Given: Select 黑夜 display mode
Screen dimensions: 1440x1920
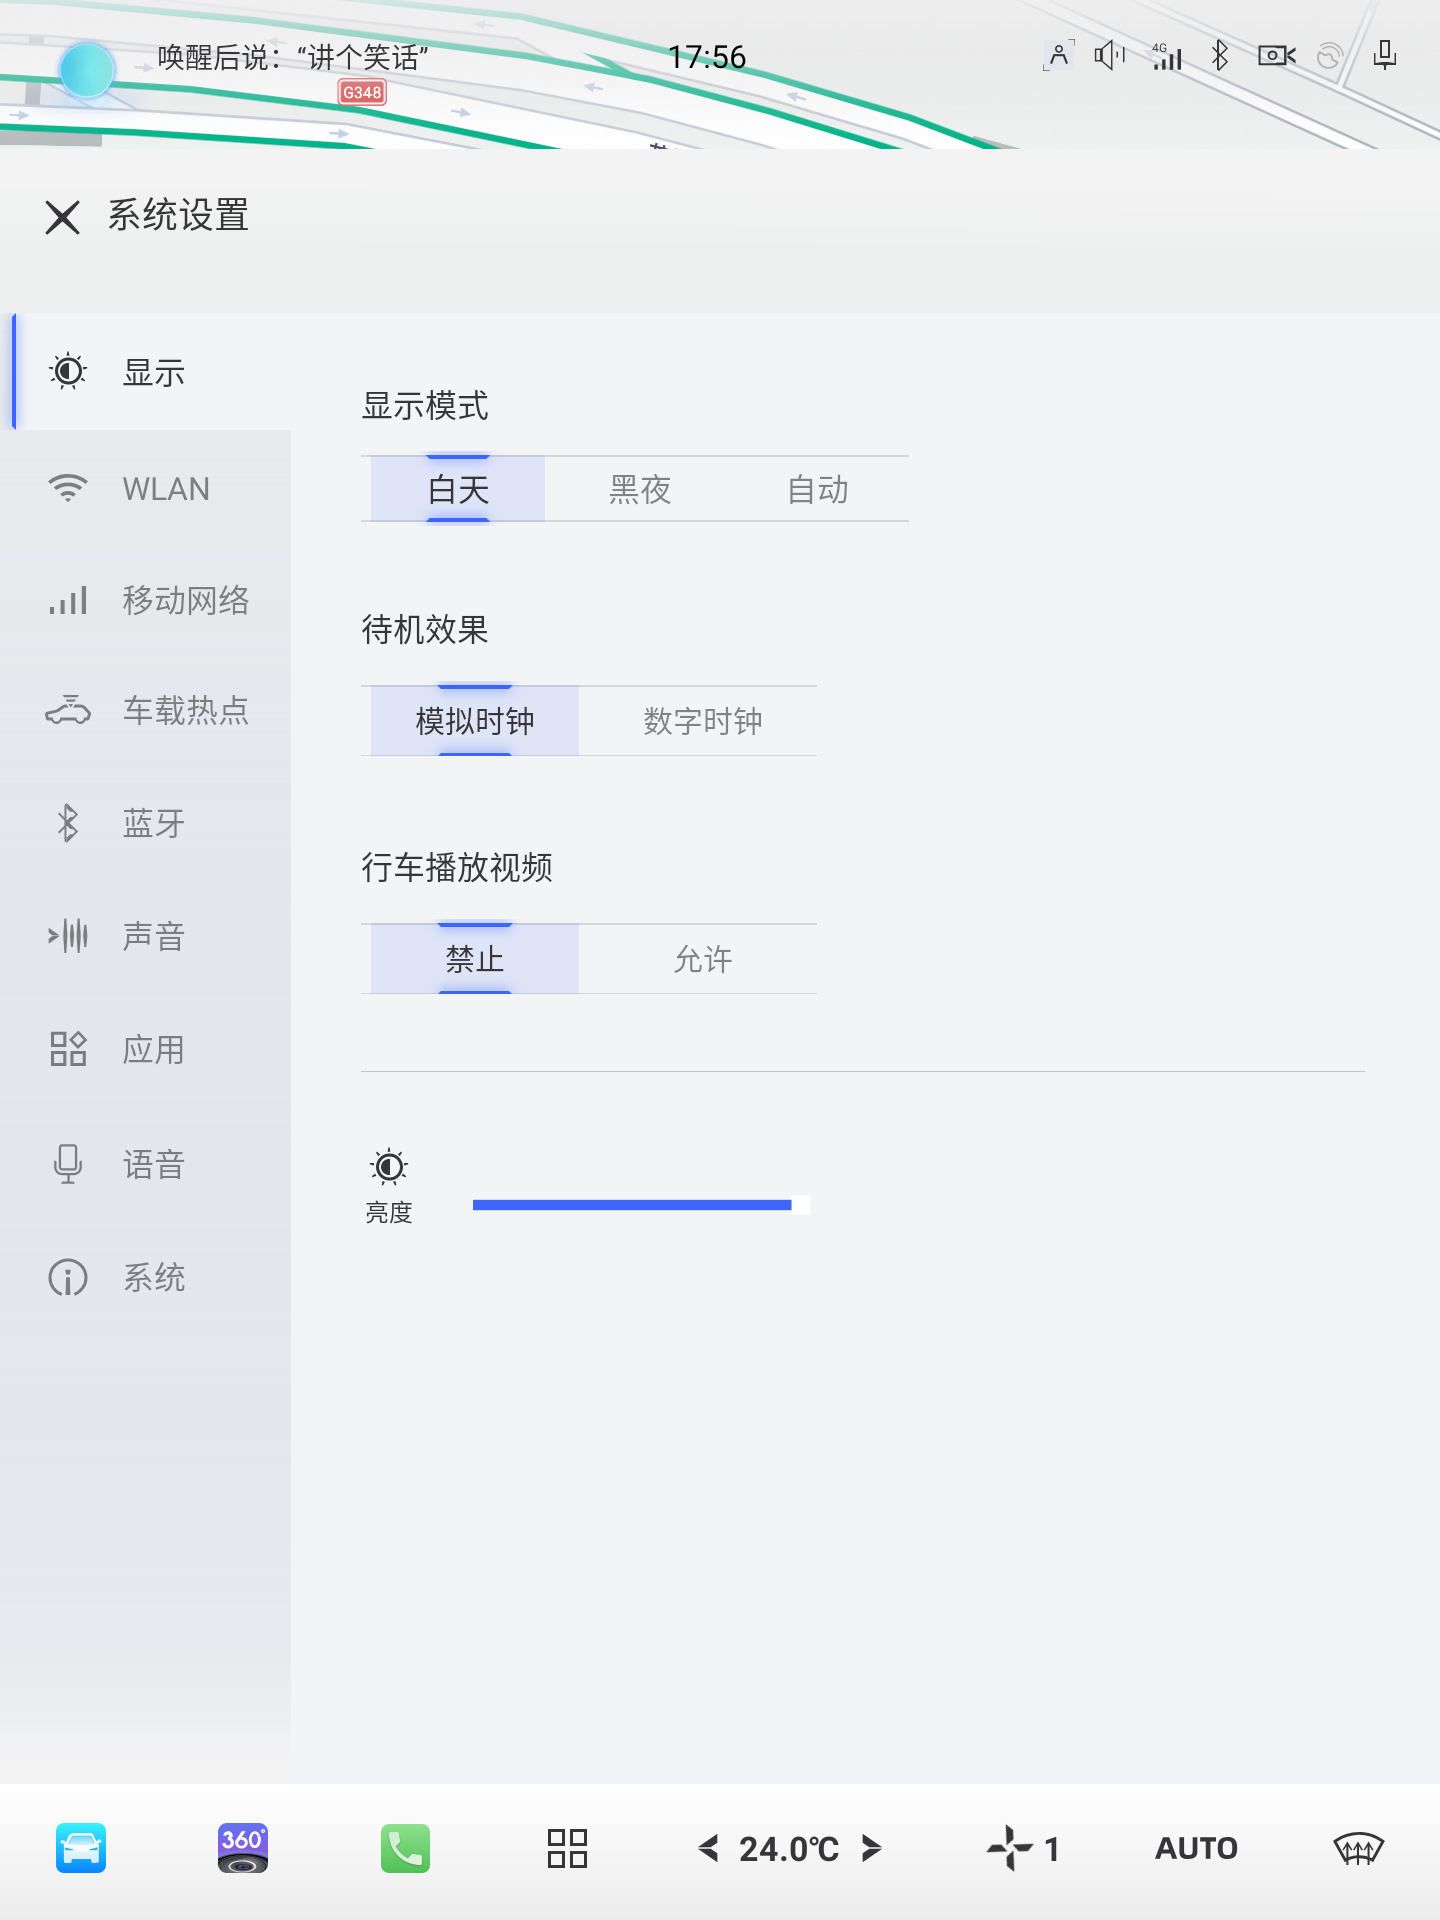Looking at the screenshot, I should pyautogui.click(x=640, y=490).
